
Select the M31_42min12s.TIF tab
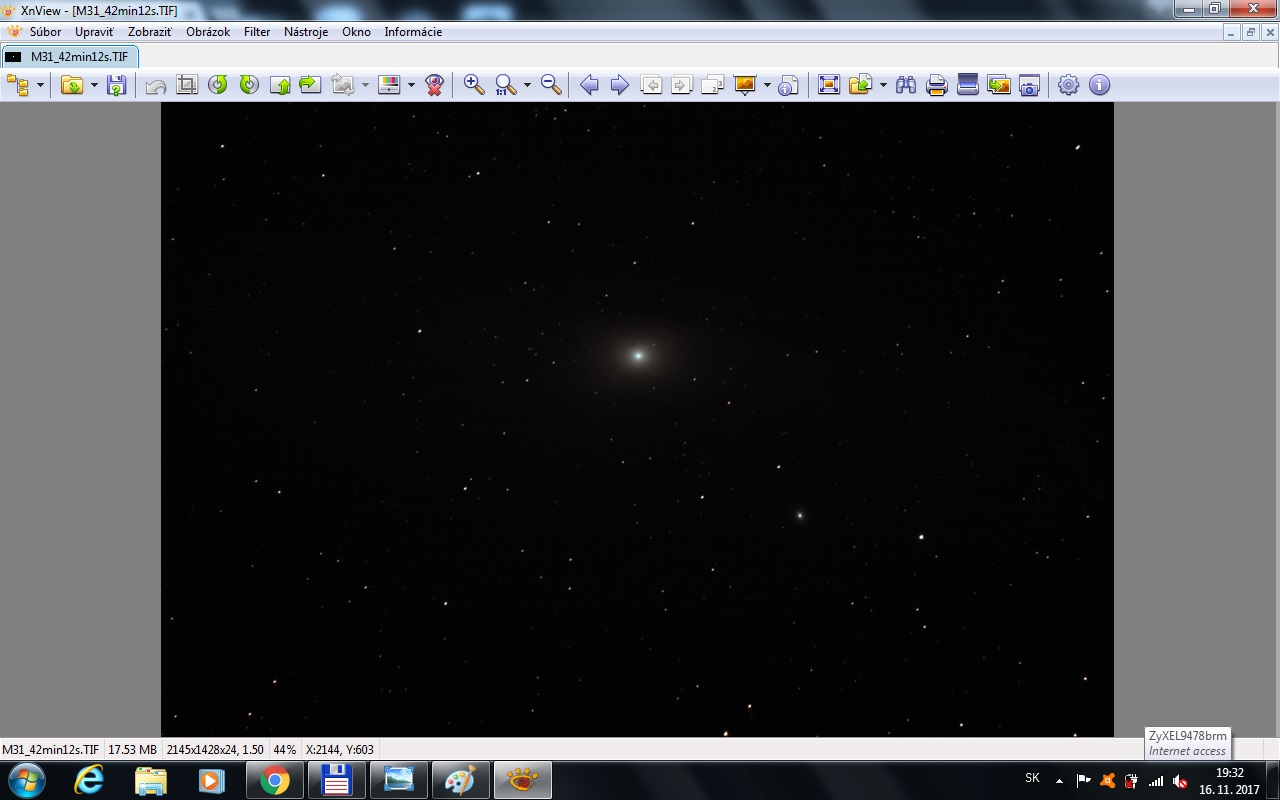tap(70, 57)
